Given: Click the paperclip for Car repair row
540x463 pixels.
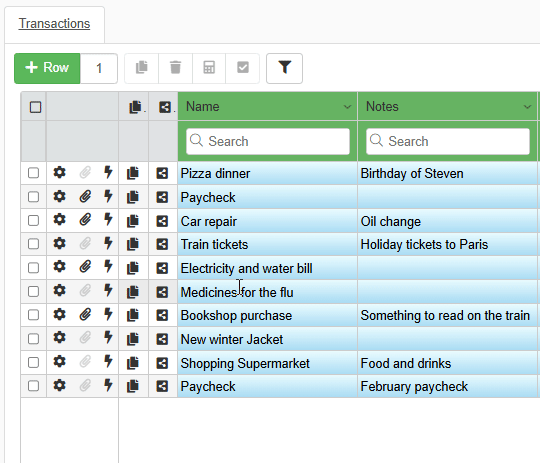Looking at the screenshot, I should click(x=85, y=219).
